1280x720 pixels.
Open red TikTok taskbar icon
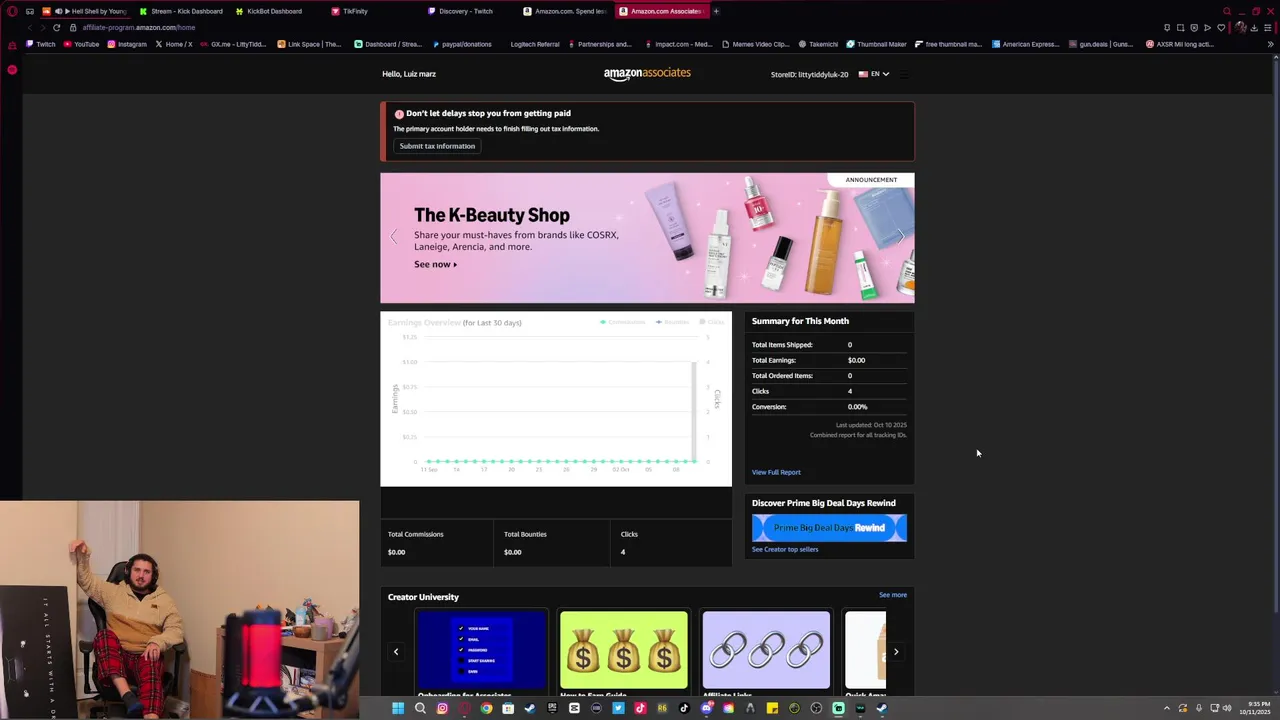(640, 708)
